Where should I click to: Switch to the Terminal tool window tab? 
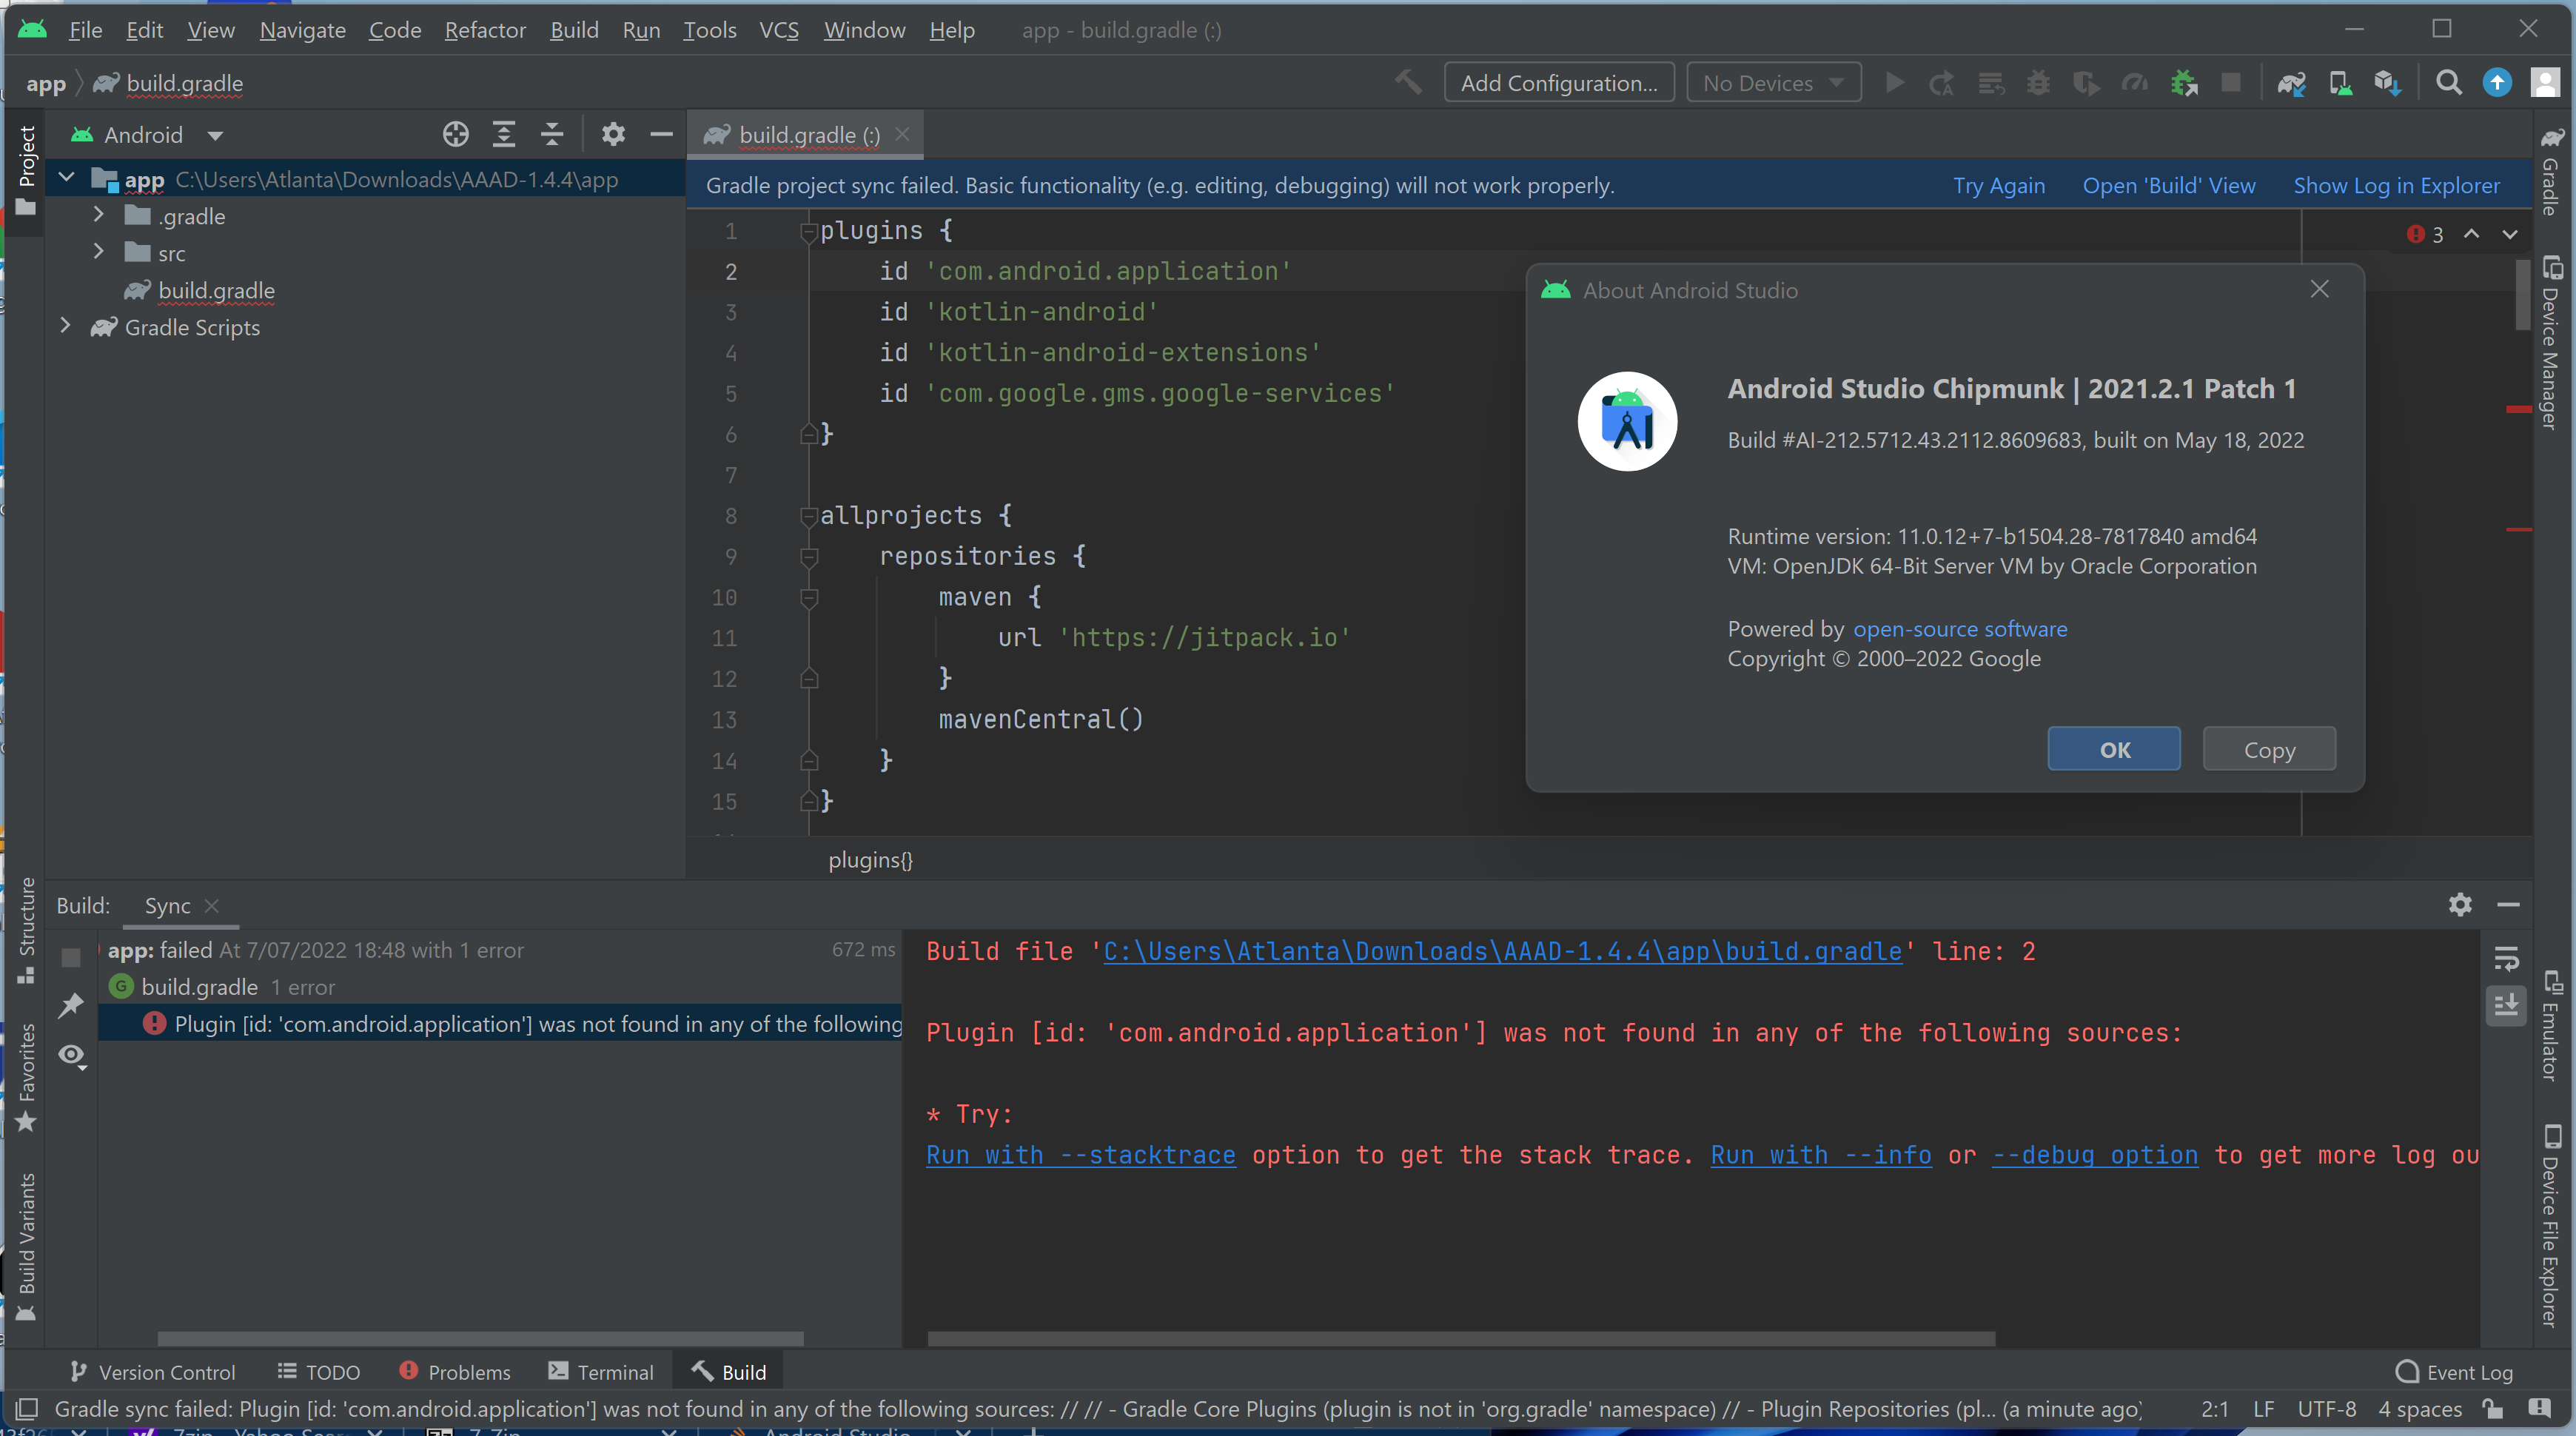click(x=601, y=1372)
